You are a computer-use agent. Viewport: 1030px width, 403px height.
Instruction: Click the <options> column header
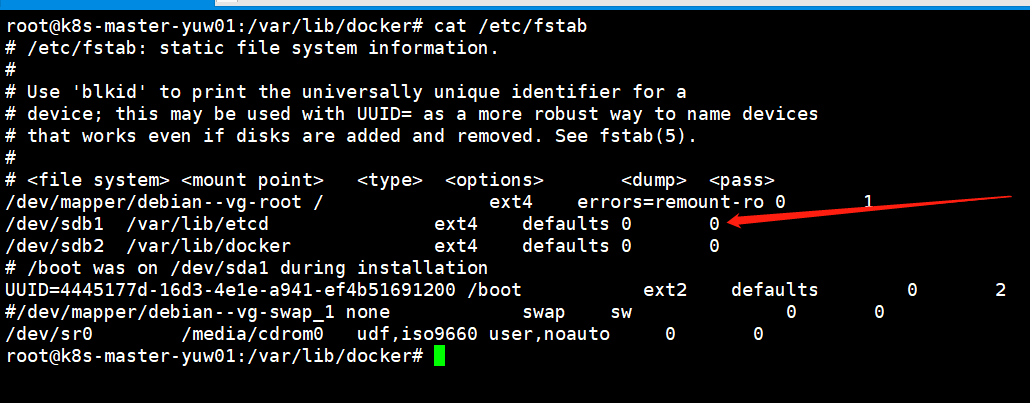point(494,180)
